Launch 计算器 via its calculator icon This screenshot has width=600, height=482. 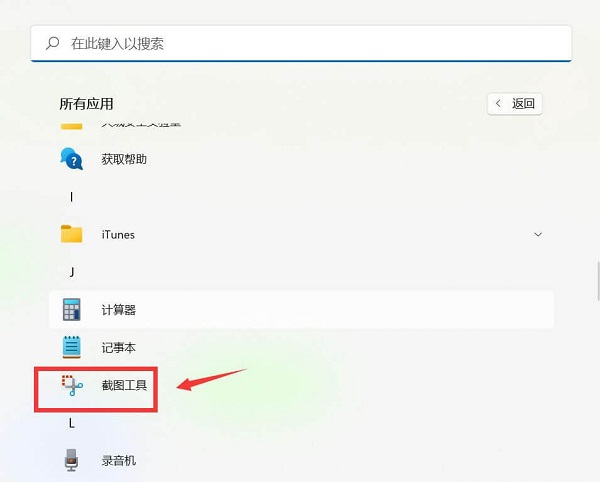pos(71,310)
